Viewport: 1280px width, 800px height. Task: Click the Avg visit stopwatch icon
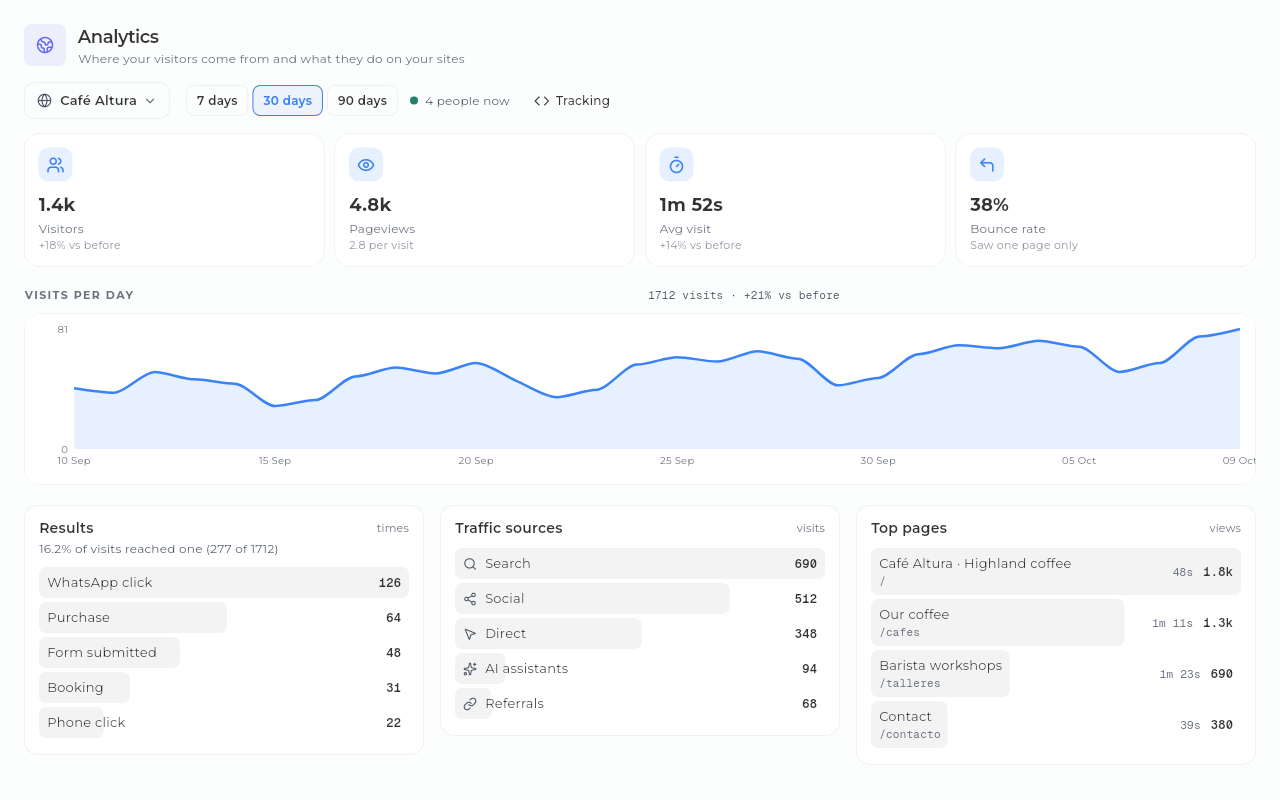coord(676,165)
